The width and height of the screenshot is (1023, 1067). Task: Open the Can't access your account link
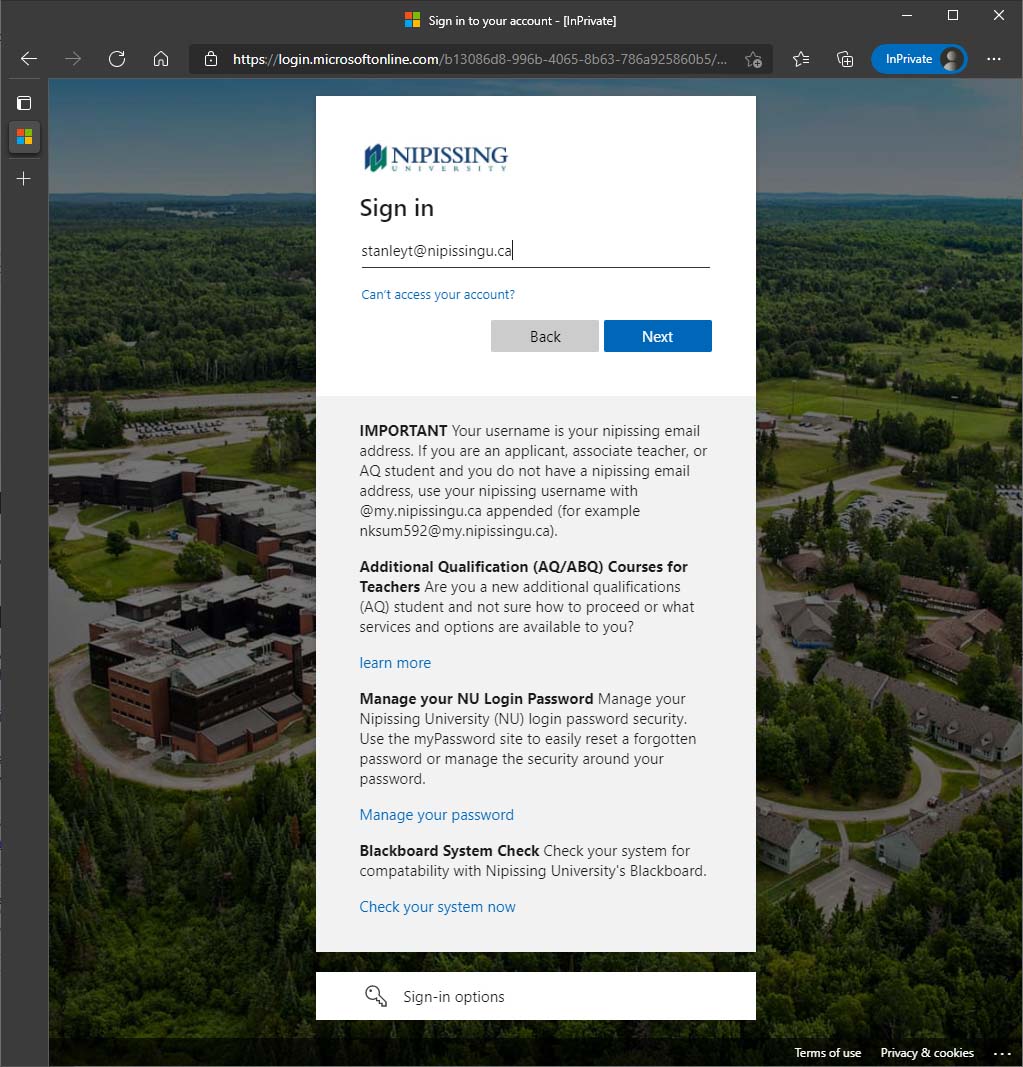click(438, 294)
